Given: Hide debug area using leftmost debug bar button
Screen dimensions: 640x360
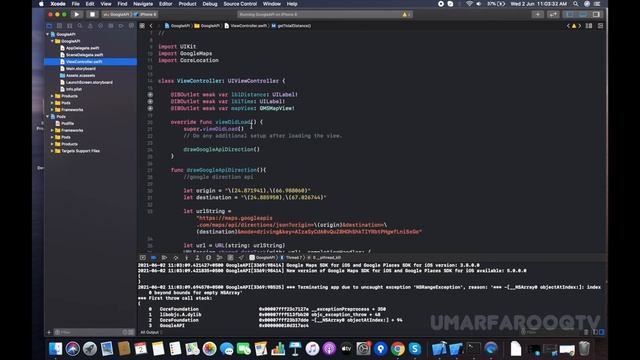Looking at the screenshot, I should [x=142, y=258].
